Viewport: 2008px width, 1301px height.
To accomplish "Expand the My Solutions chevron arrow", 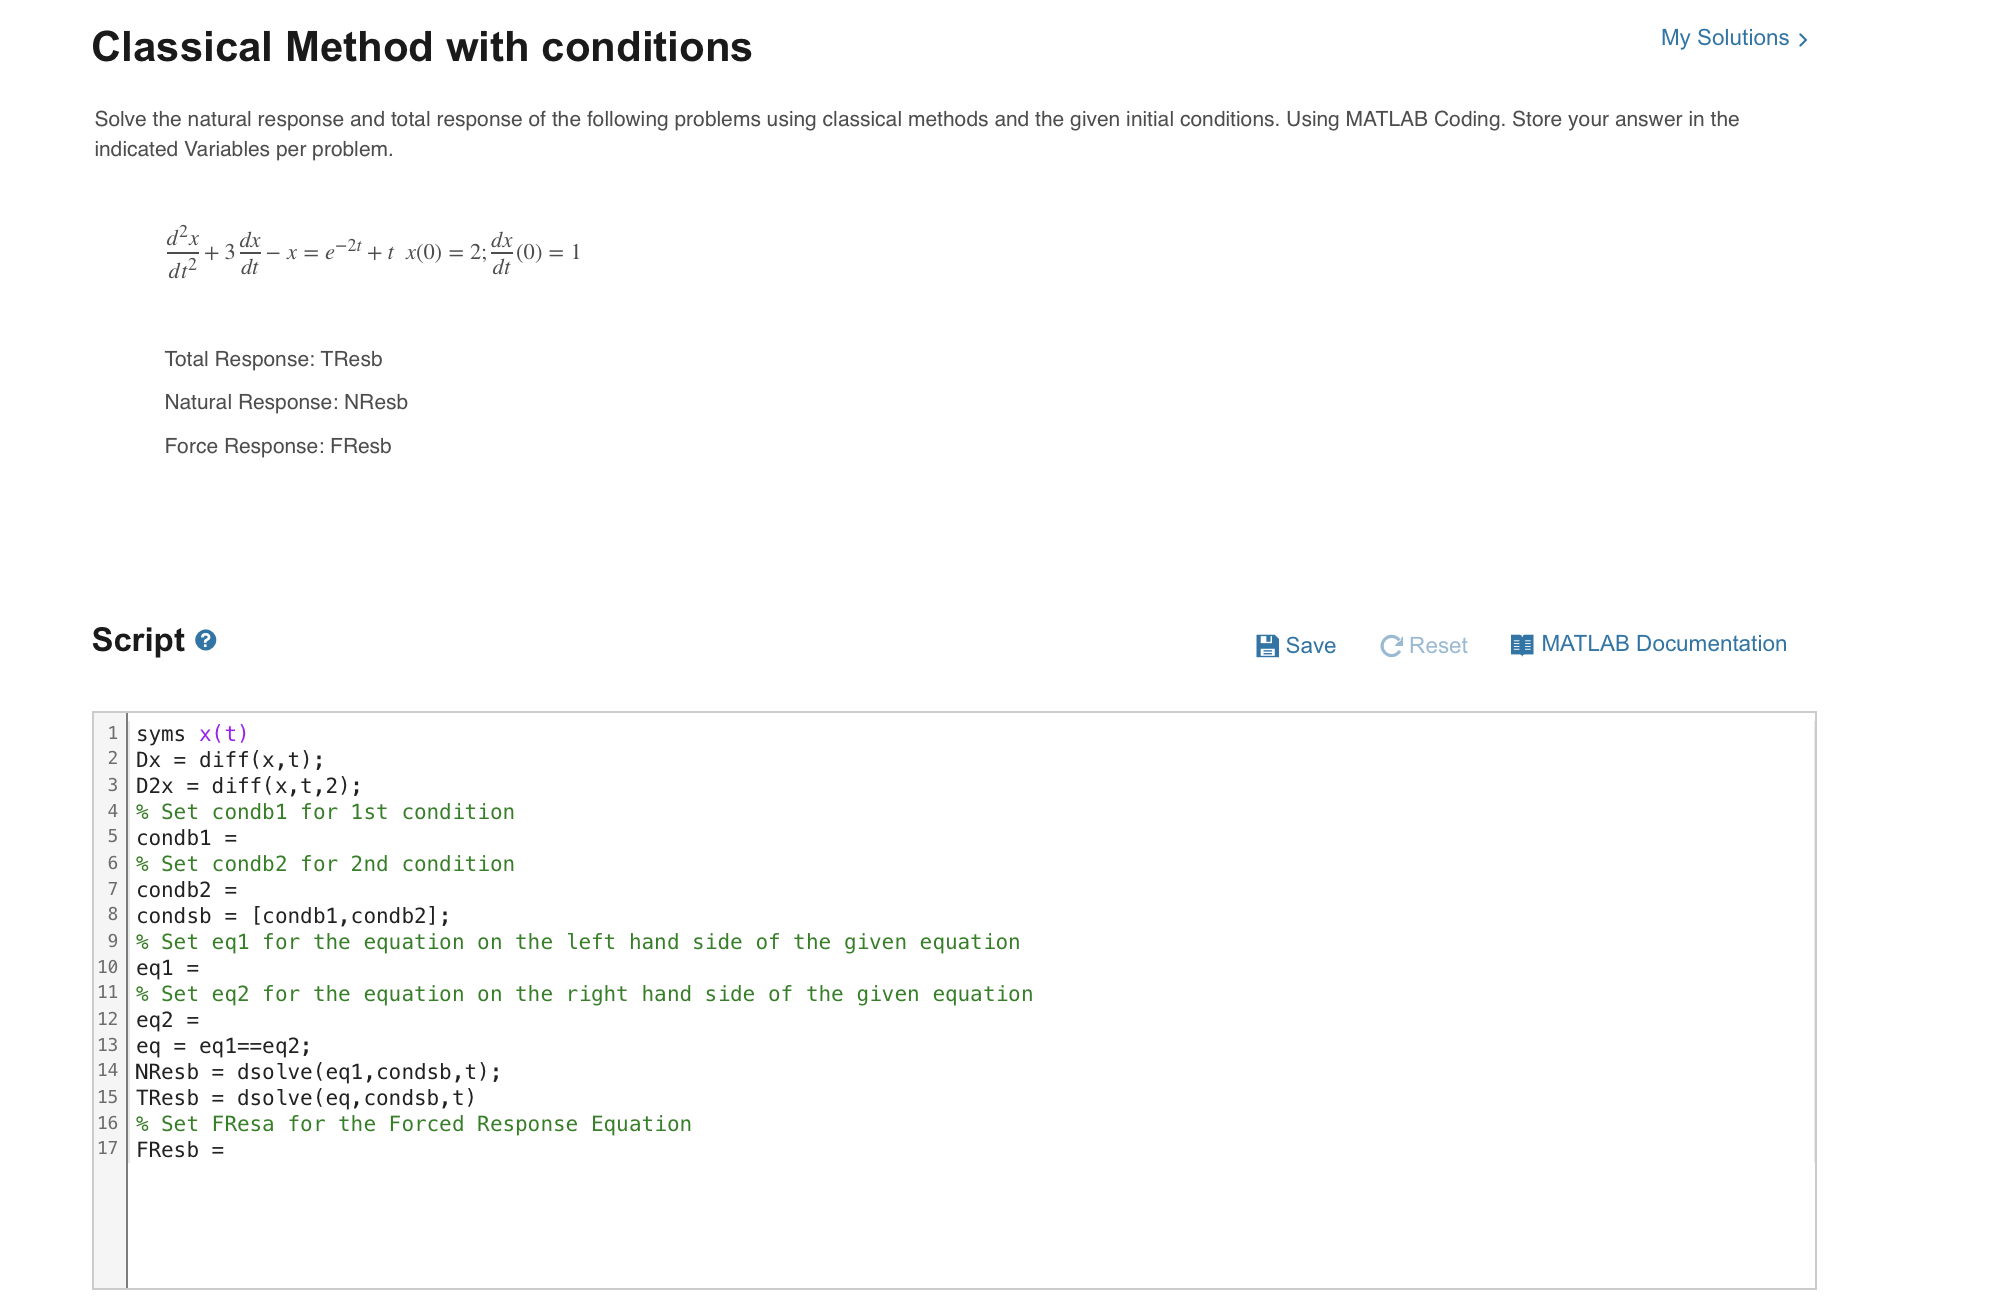I will 1803,40.
